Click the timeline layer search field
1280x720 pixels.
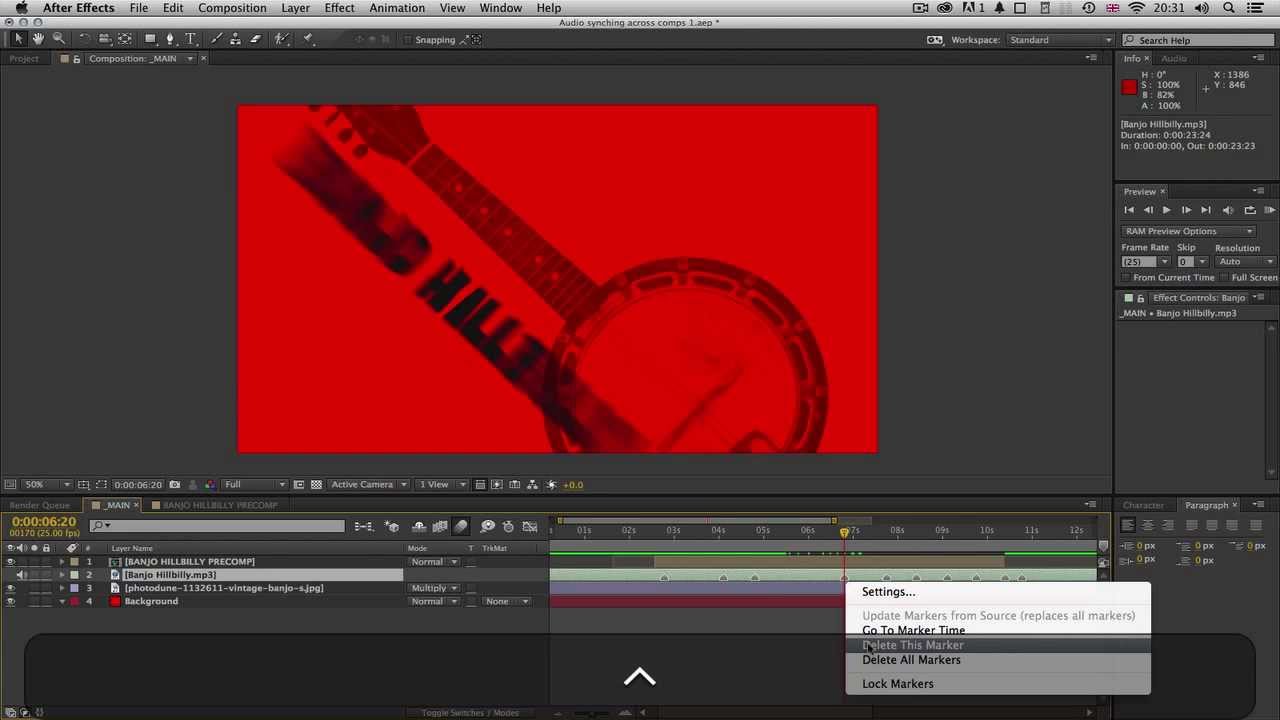(217, 526)
